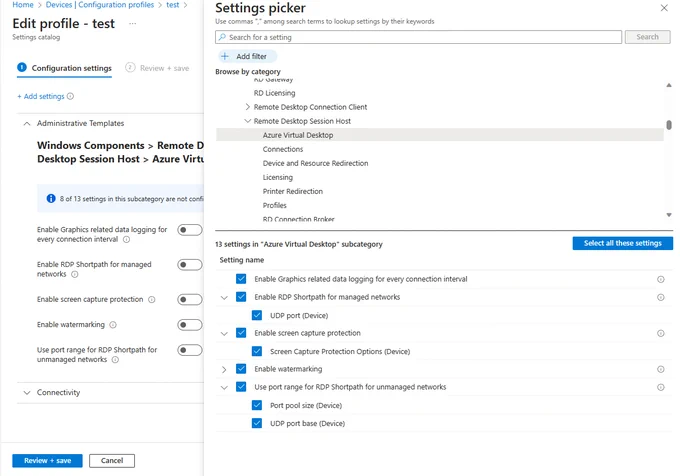Go to the Review + save step tab
Image resolution: width=680 pixels, height=476 pixels.
click(x=157, y=68)
